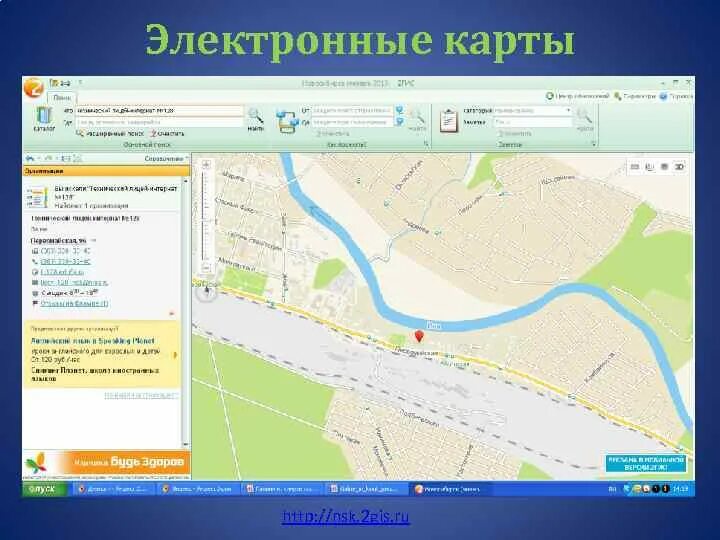Show address Первомайская, 96 on the map
This screenshot has height=540, width=720.
tap(58, 240)
